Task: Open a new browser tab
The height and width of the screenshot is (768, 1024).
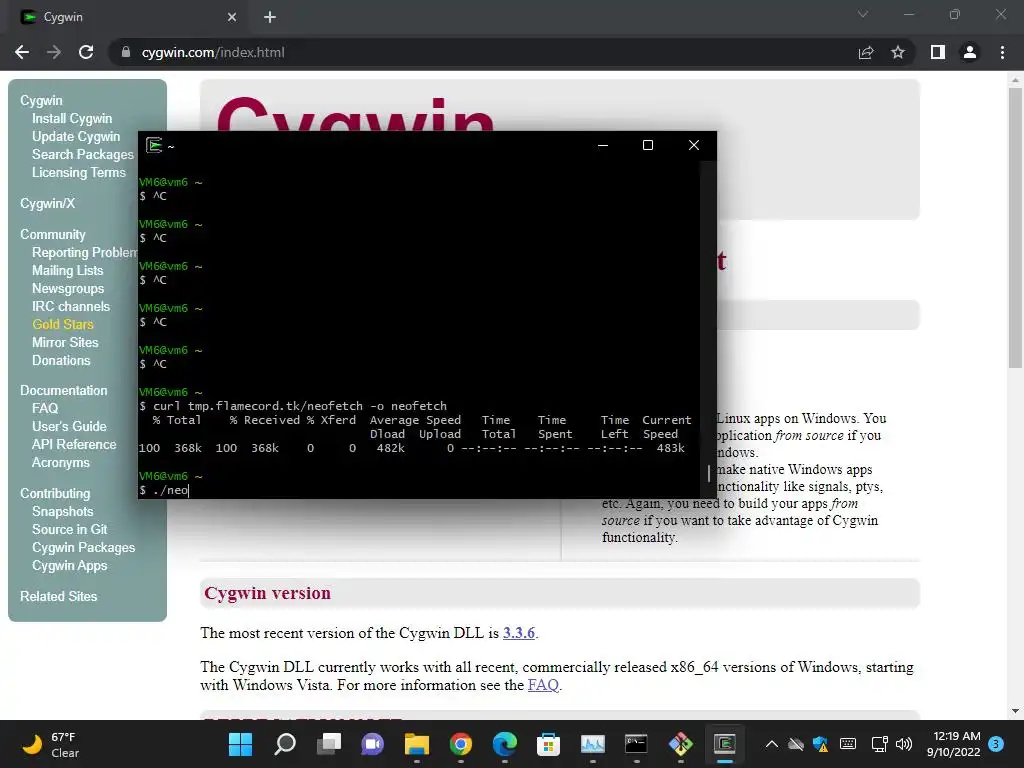Action: pos(270,18)
